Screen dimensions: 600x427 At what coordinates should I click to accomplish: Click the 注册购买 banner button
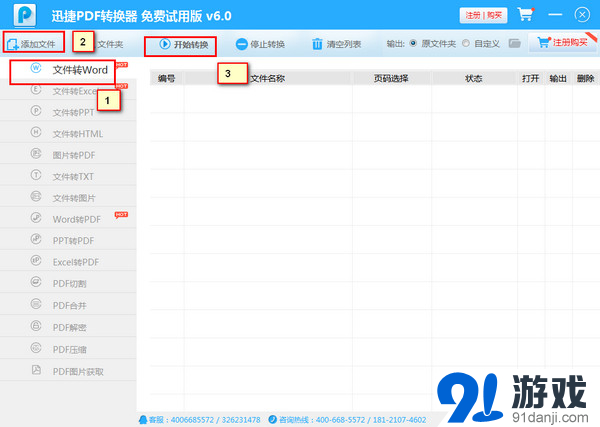click(x=562, y=42)
